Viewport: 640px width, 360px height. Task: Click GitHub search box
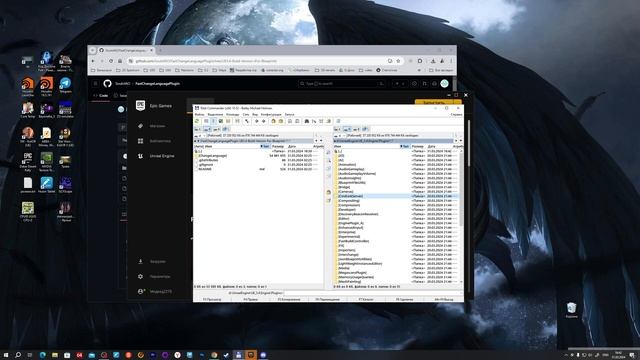pos(341,83)
